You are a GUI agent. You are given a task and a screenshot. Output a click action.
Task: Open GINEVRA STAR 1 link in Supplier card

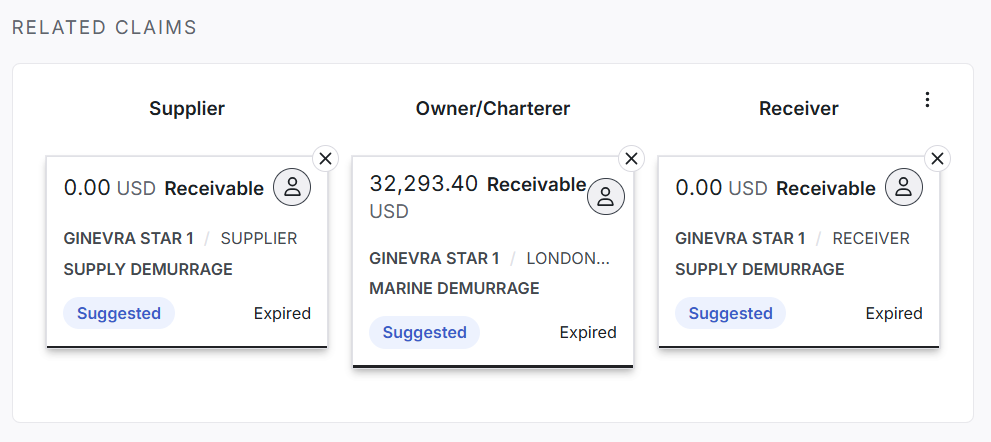pyautogui.click(x=128, y=239)
